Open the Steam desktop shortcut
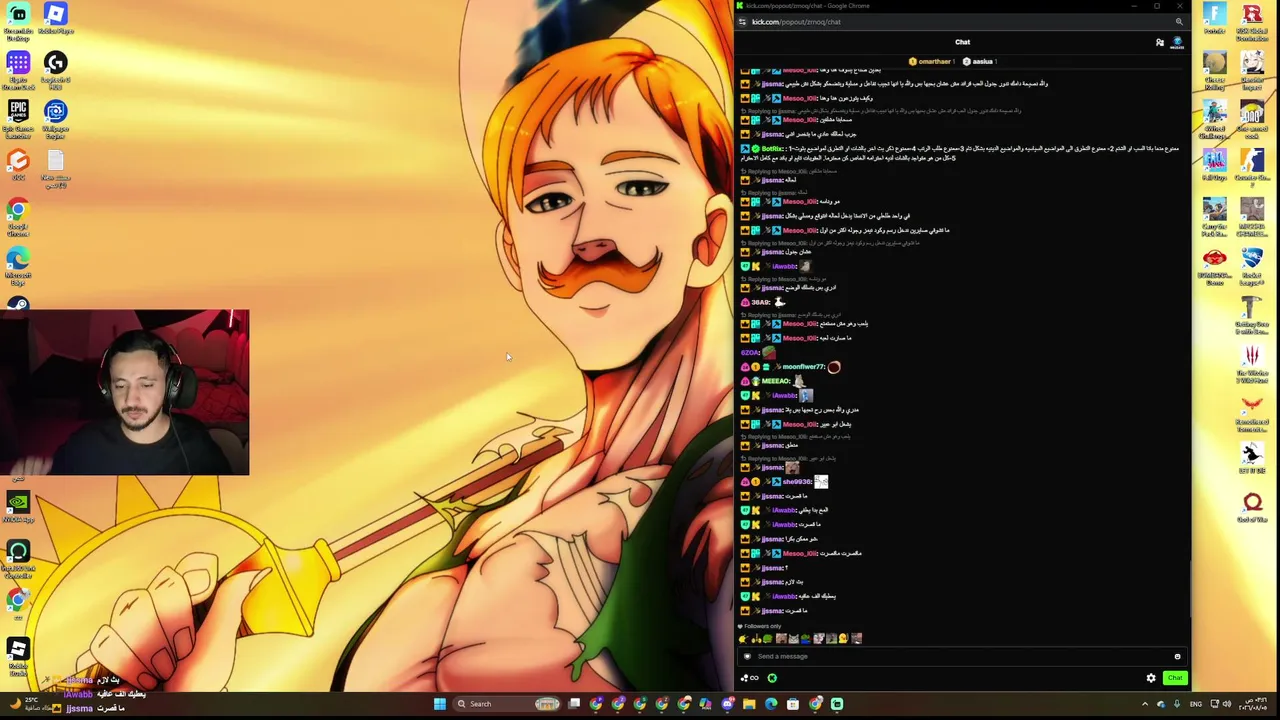1280x720 pixels. [18, 304]
